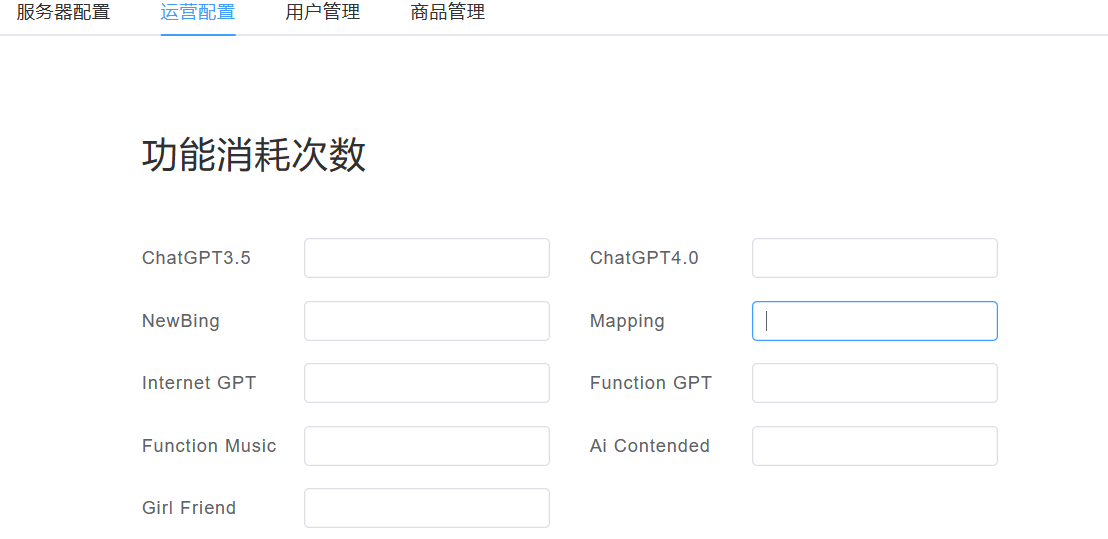Image resolution: width=1108 pixels, height=539 pixels.
Task: Go to the 商品管理 tab
Action: point(448,12)
